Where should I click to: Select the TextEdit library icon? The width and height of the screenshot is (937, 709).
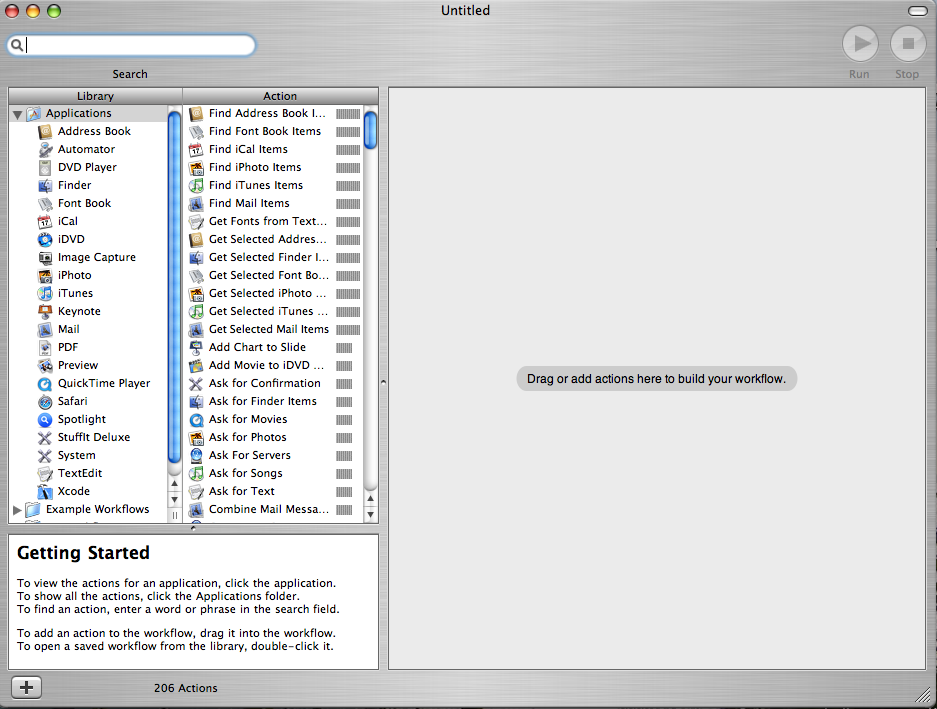pyautogui.click(x=45, y=473)
